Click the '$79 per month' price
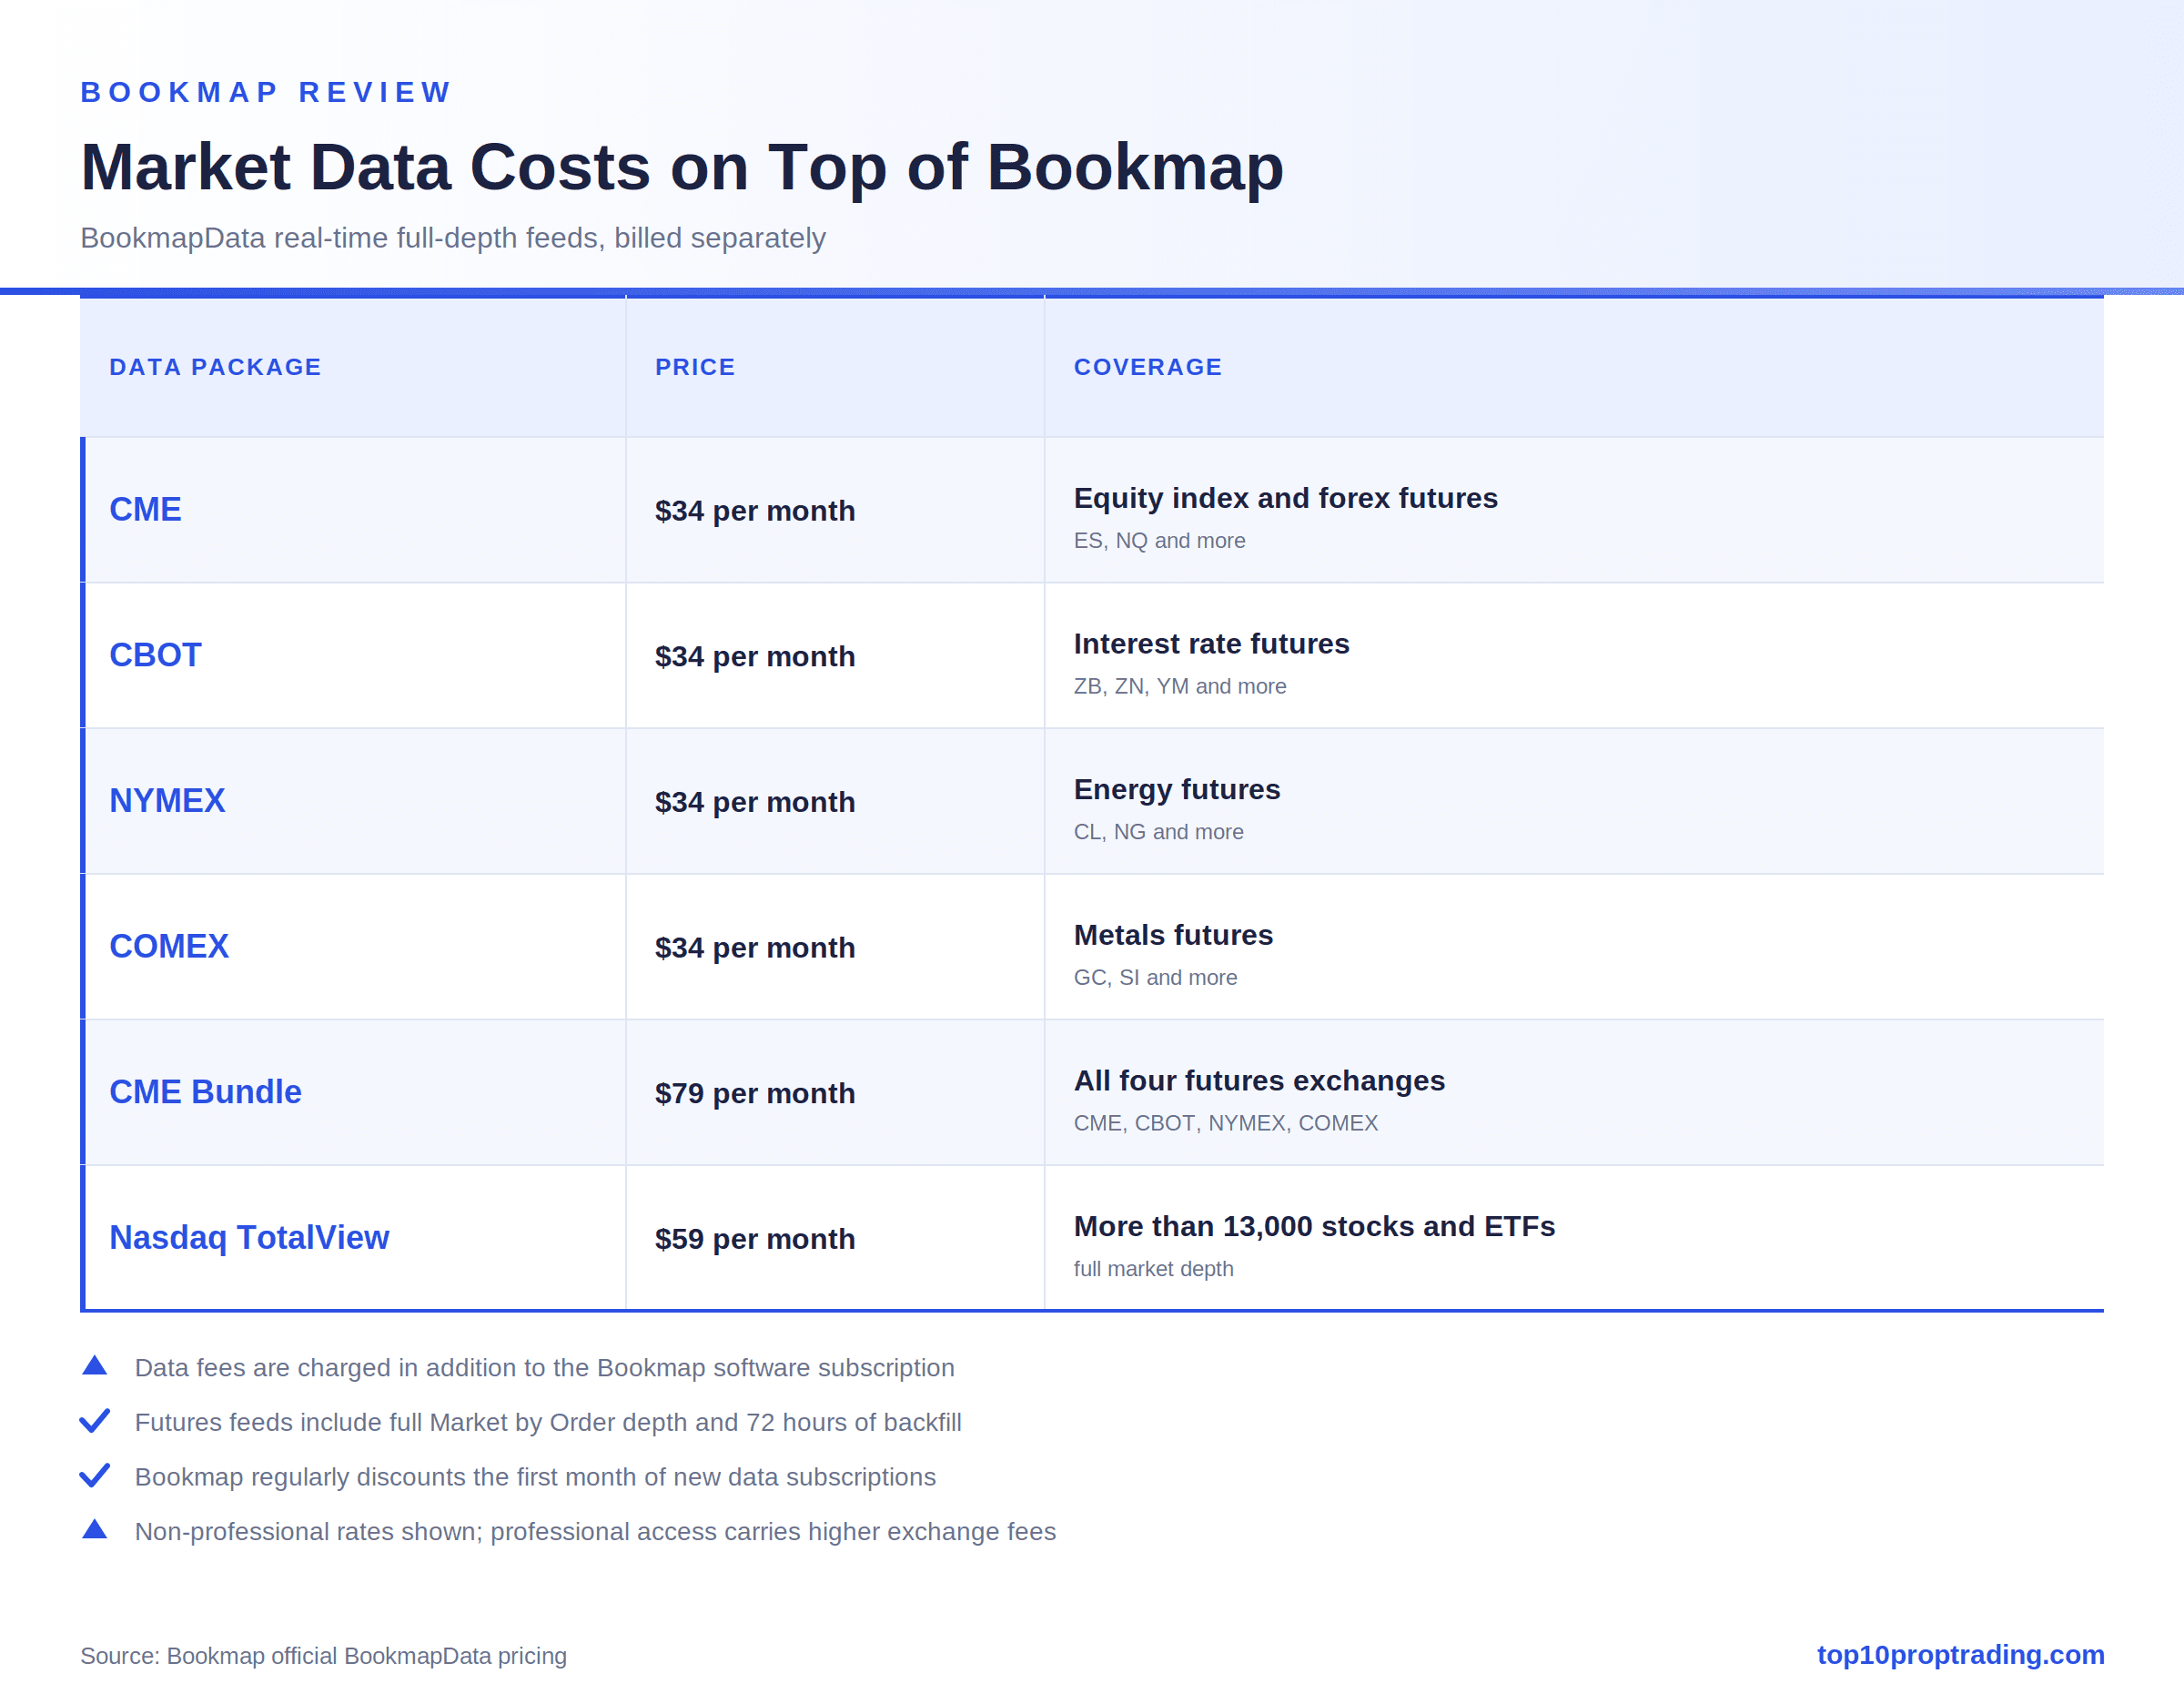The width and height of the screenshot is (2184, 1704). 755,1093
